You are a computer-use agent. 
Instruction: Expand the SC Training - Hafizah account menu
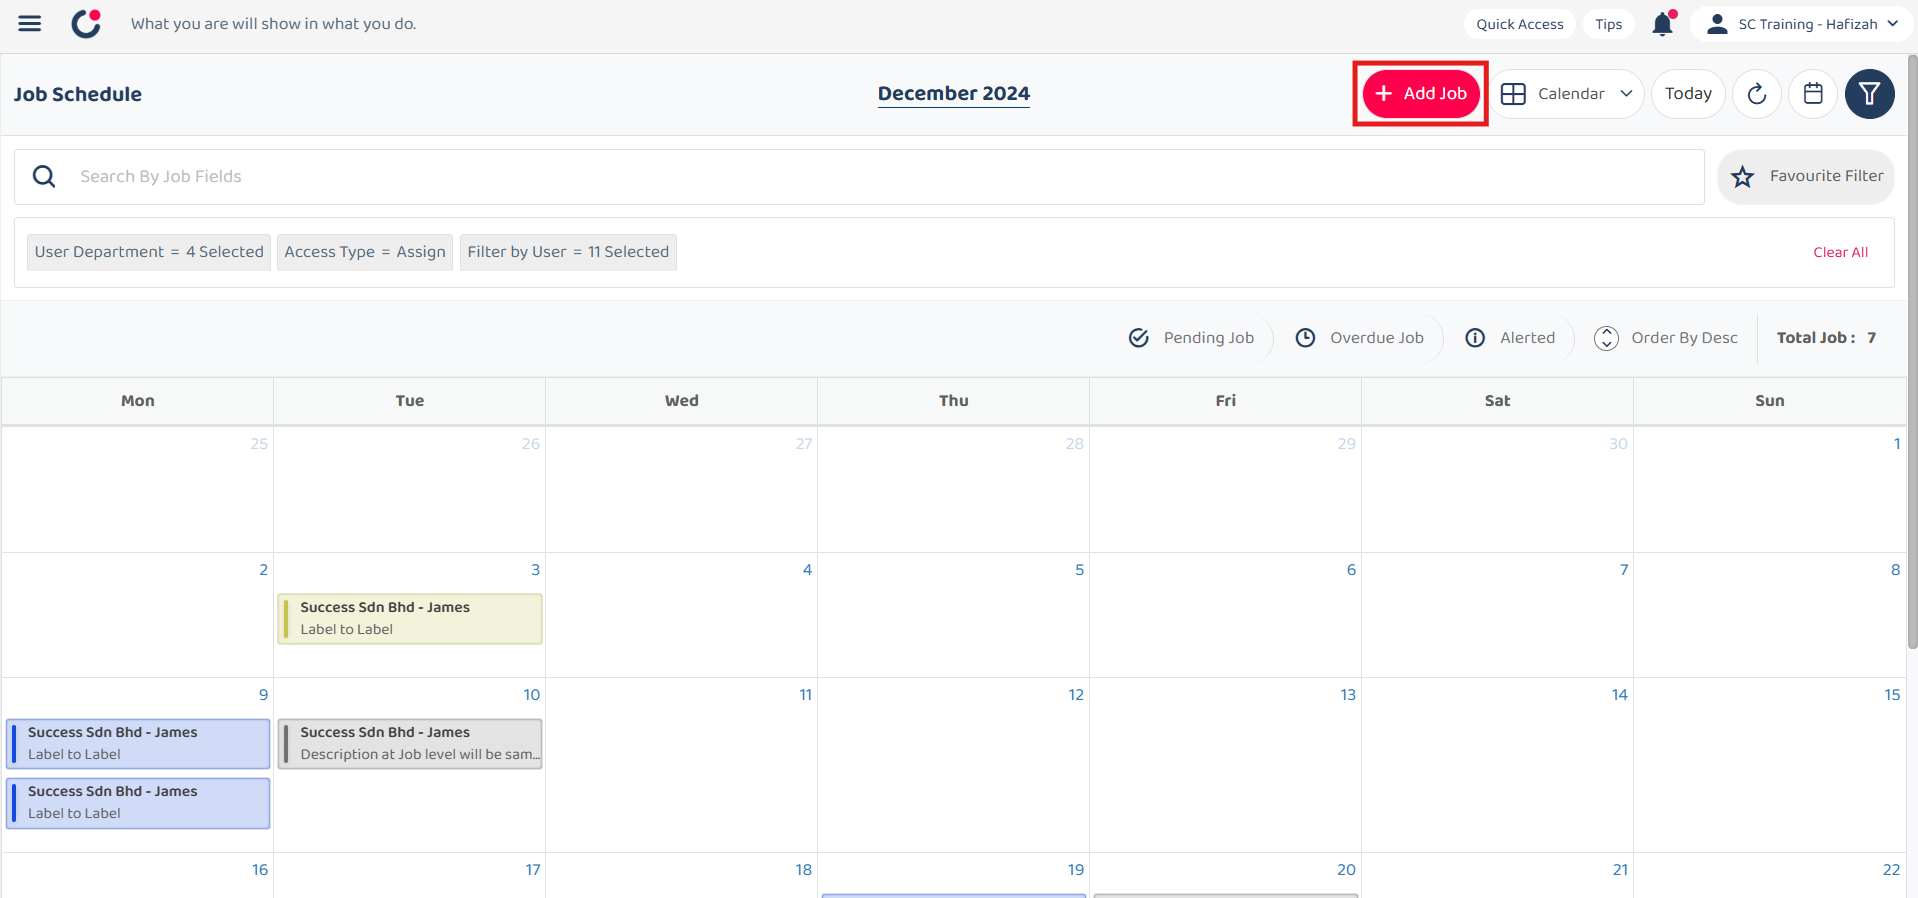click(1803, 24)
